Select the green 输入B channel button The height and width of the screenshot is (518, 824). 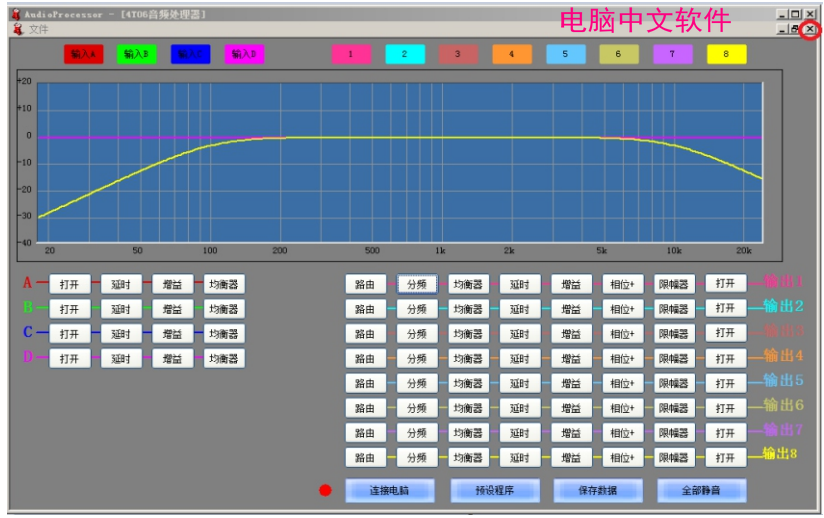coord(137,54)
